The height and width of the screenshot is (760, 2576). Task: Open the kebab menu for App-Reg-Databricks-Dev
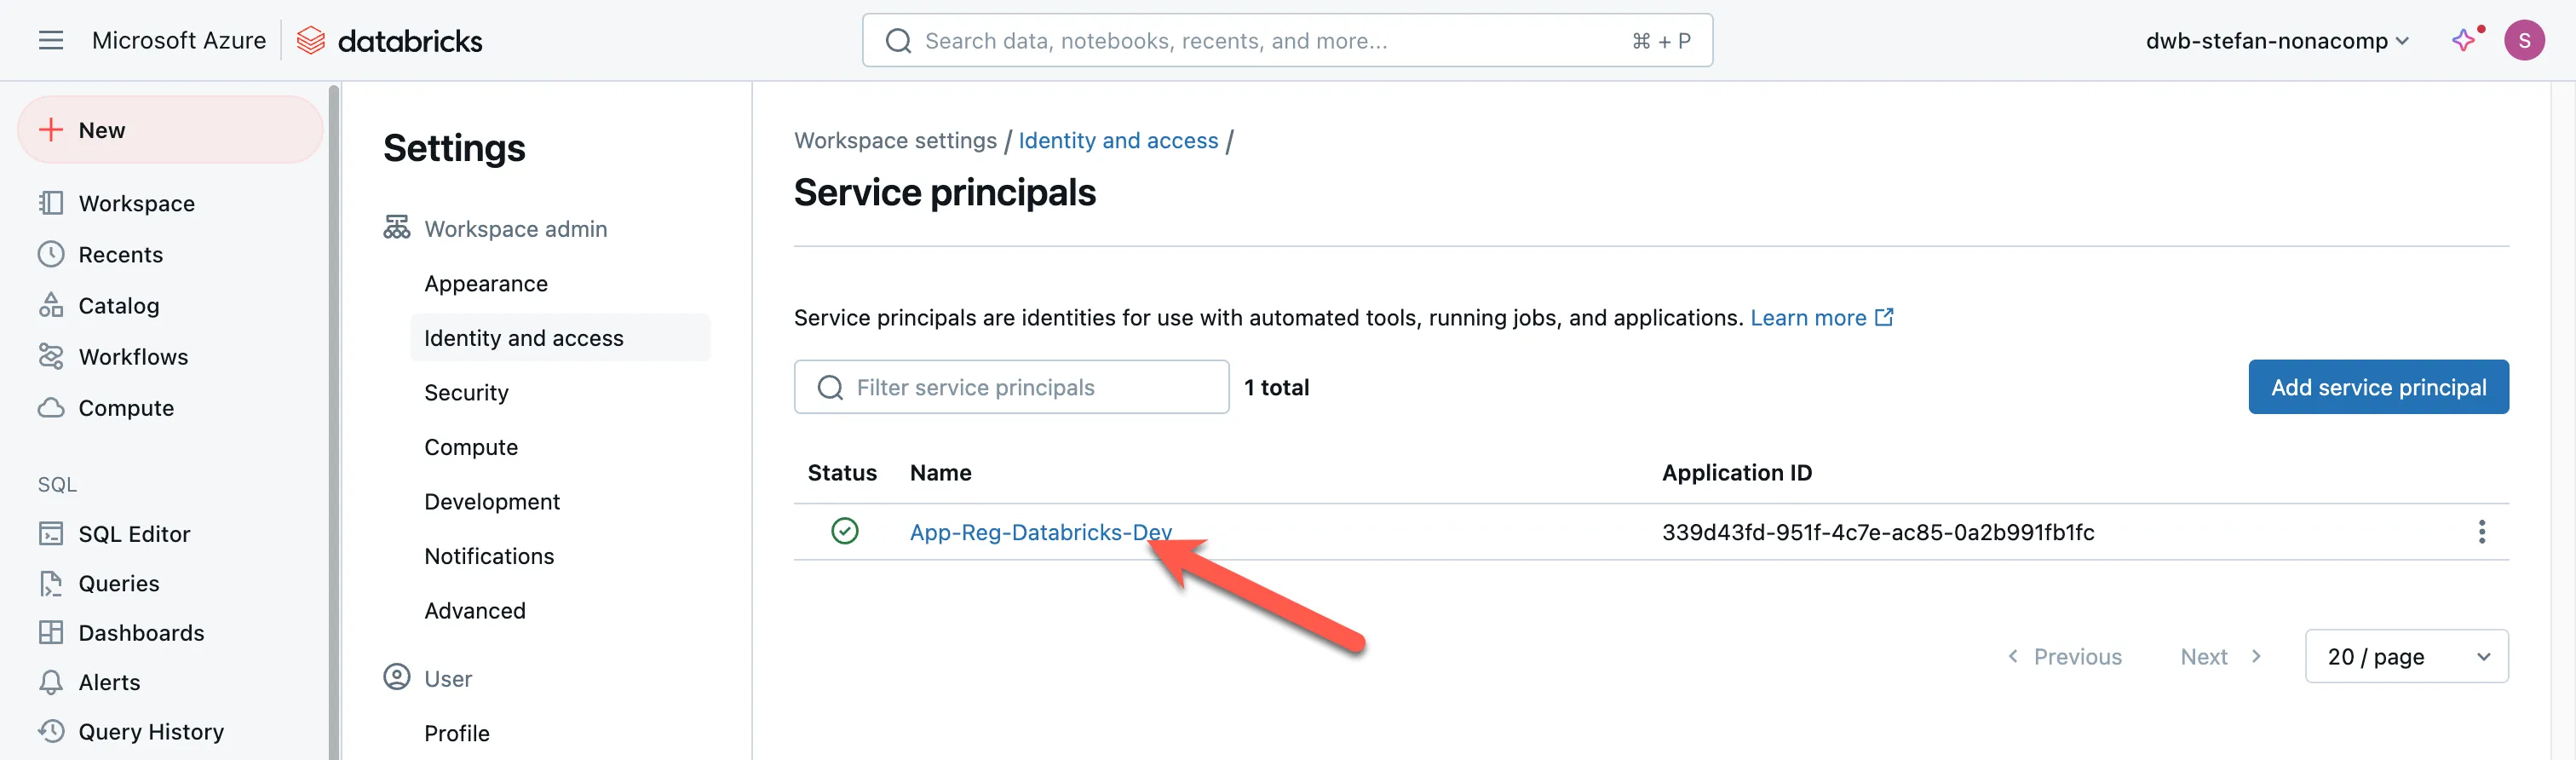tap(2481, 532)
